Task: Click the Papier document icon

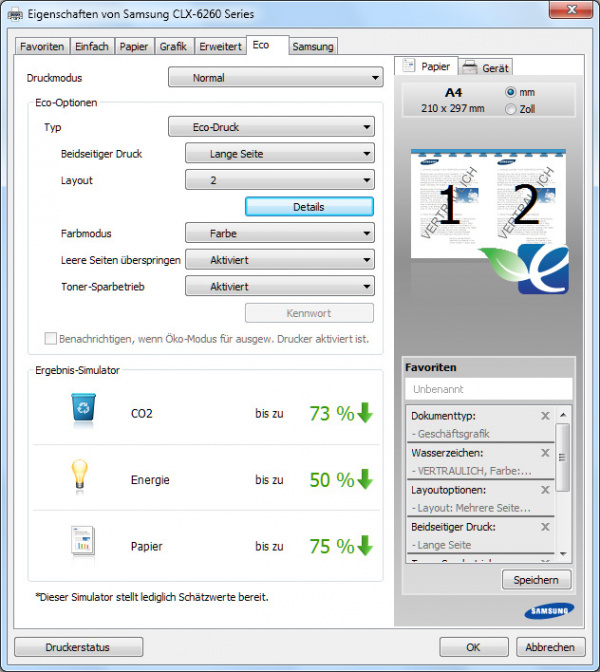Action: (x=83, y=545)
